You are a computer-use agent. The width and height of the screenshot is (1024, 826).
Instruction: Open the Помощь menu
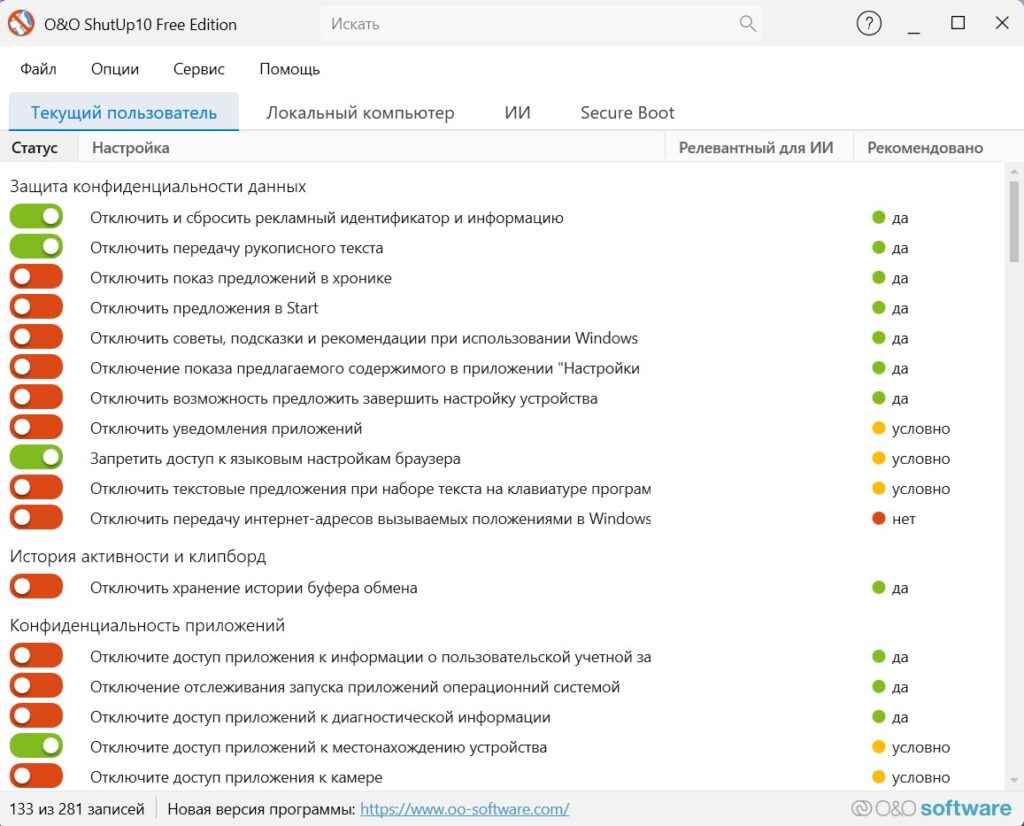[x=289, y=69]
